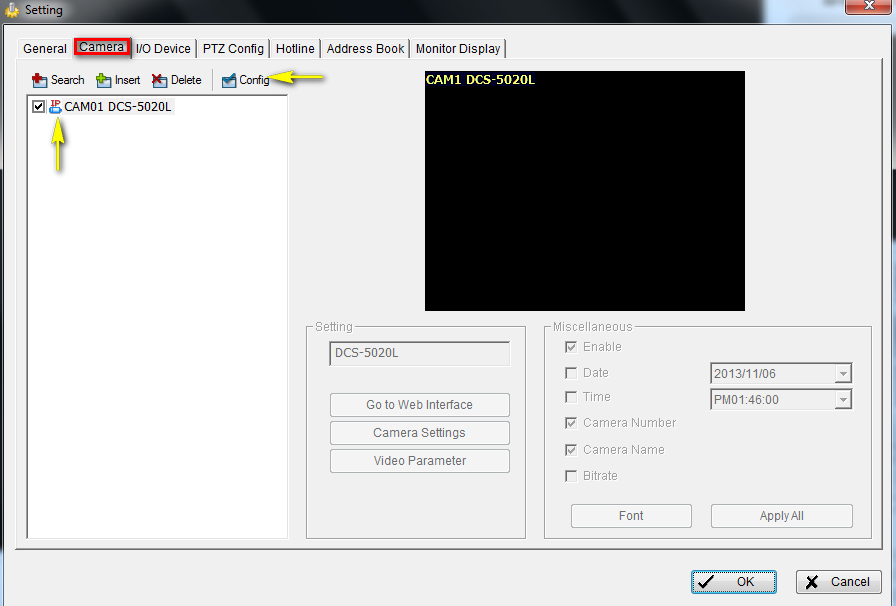Open the Address Book tab
Screen dimensions: 896x606
tap(365, 49)
